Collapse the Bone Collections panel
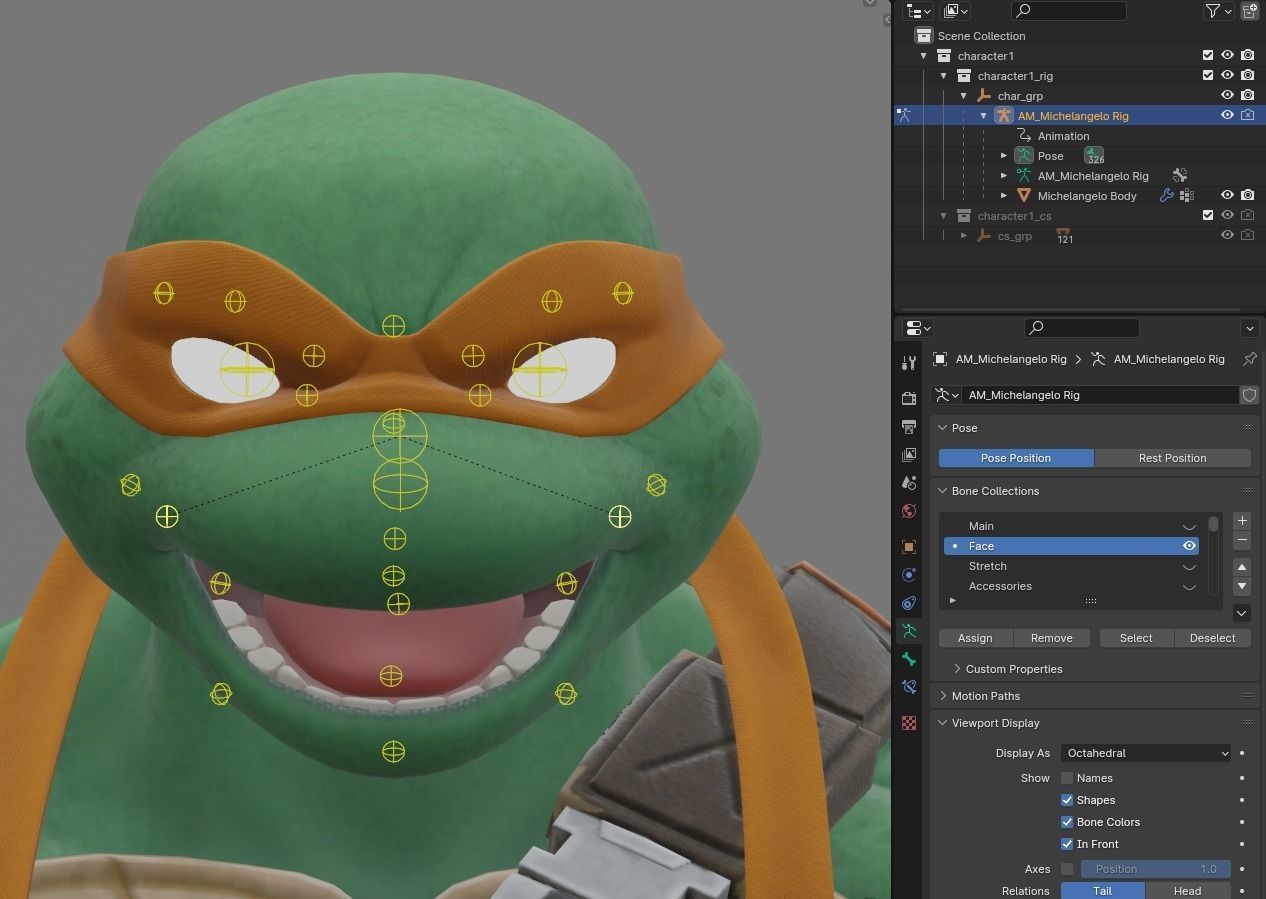 (943, 491)
